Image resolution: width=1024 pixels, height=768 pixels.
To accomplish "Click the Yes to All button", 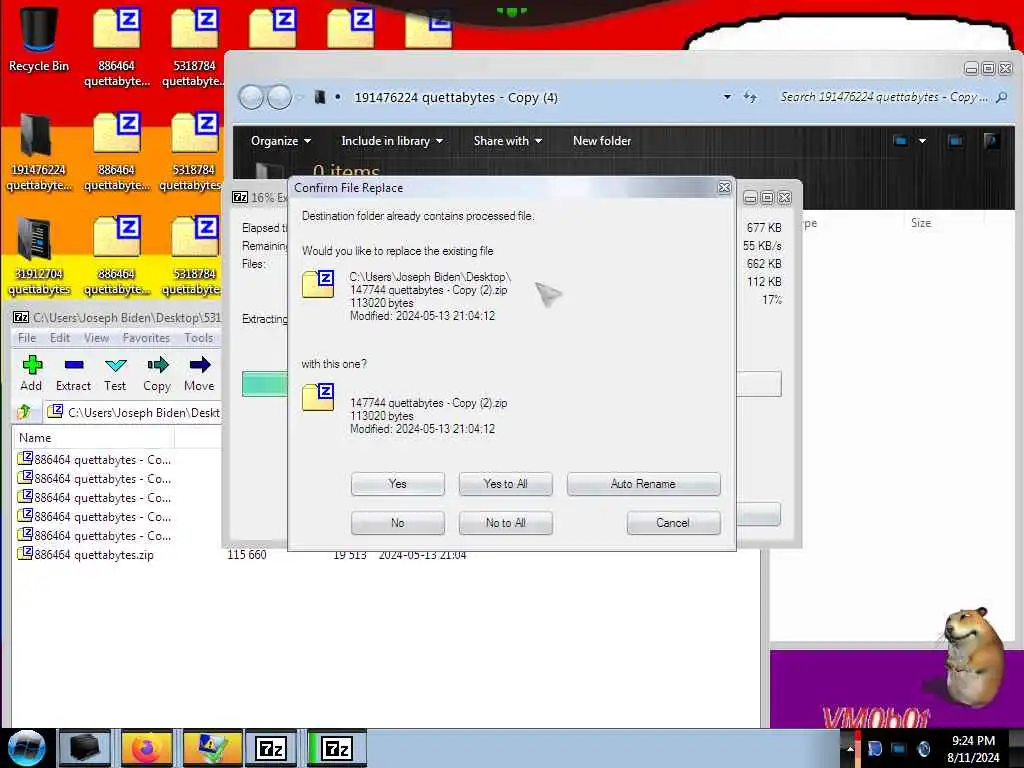I will point(505,484).
